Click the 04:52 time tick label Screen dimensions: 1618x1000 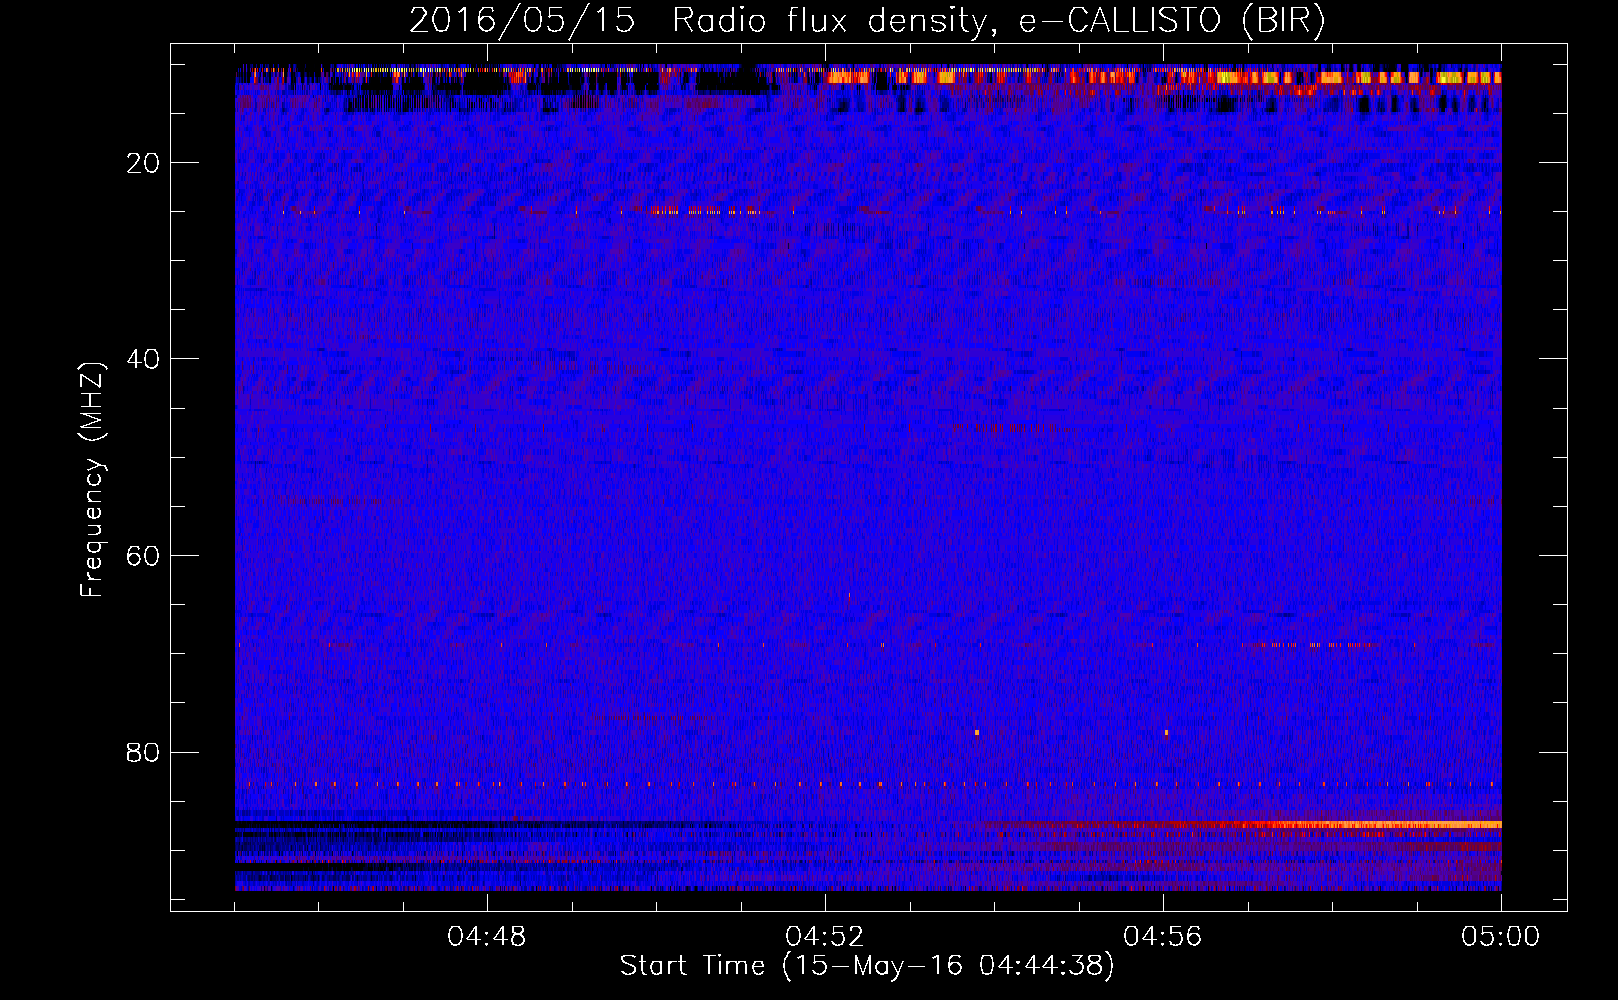pyautogui.click(x=825, y=937)
